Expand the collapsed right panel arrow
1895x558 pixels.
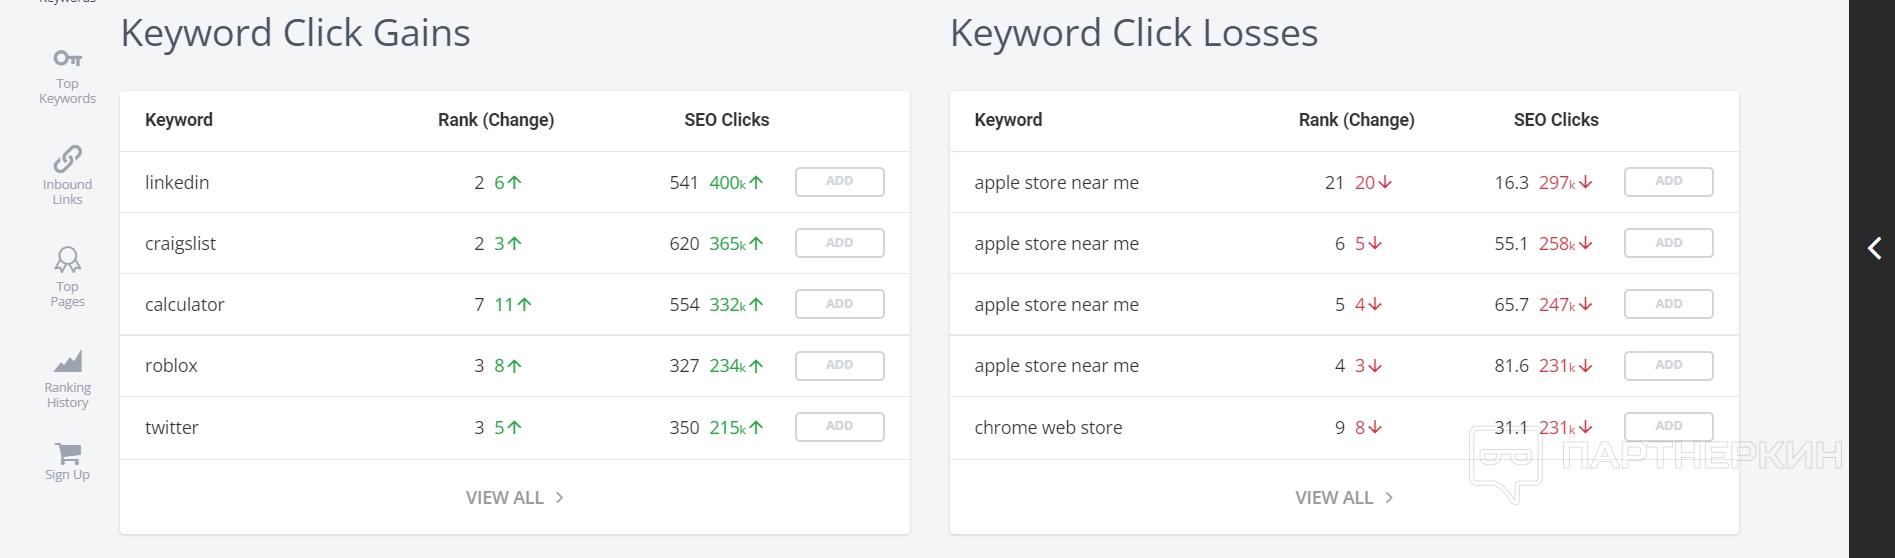(x=1874, y=248)
